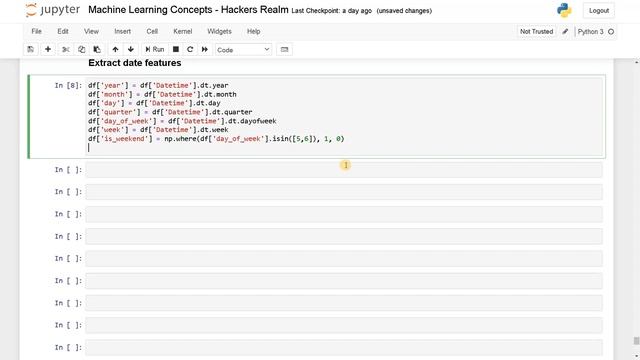Select the fourth empty code cell
The width and height of the screenshot is (640, 360).
[x=344, y=236]
